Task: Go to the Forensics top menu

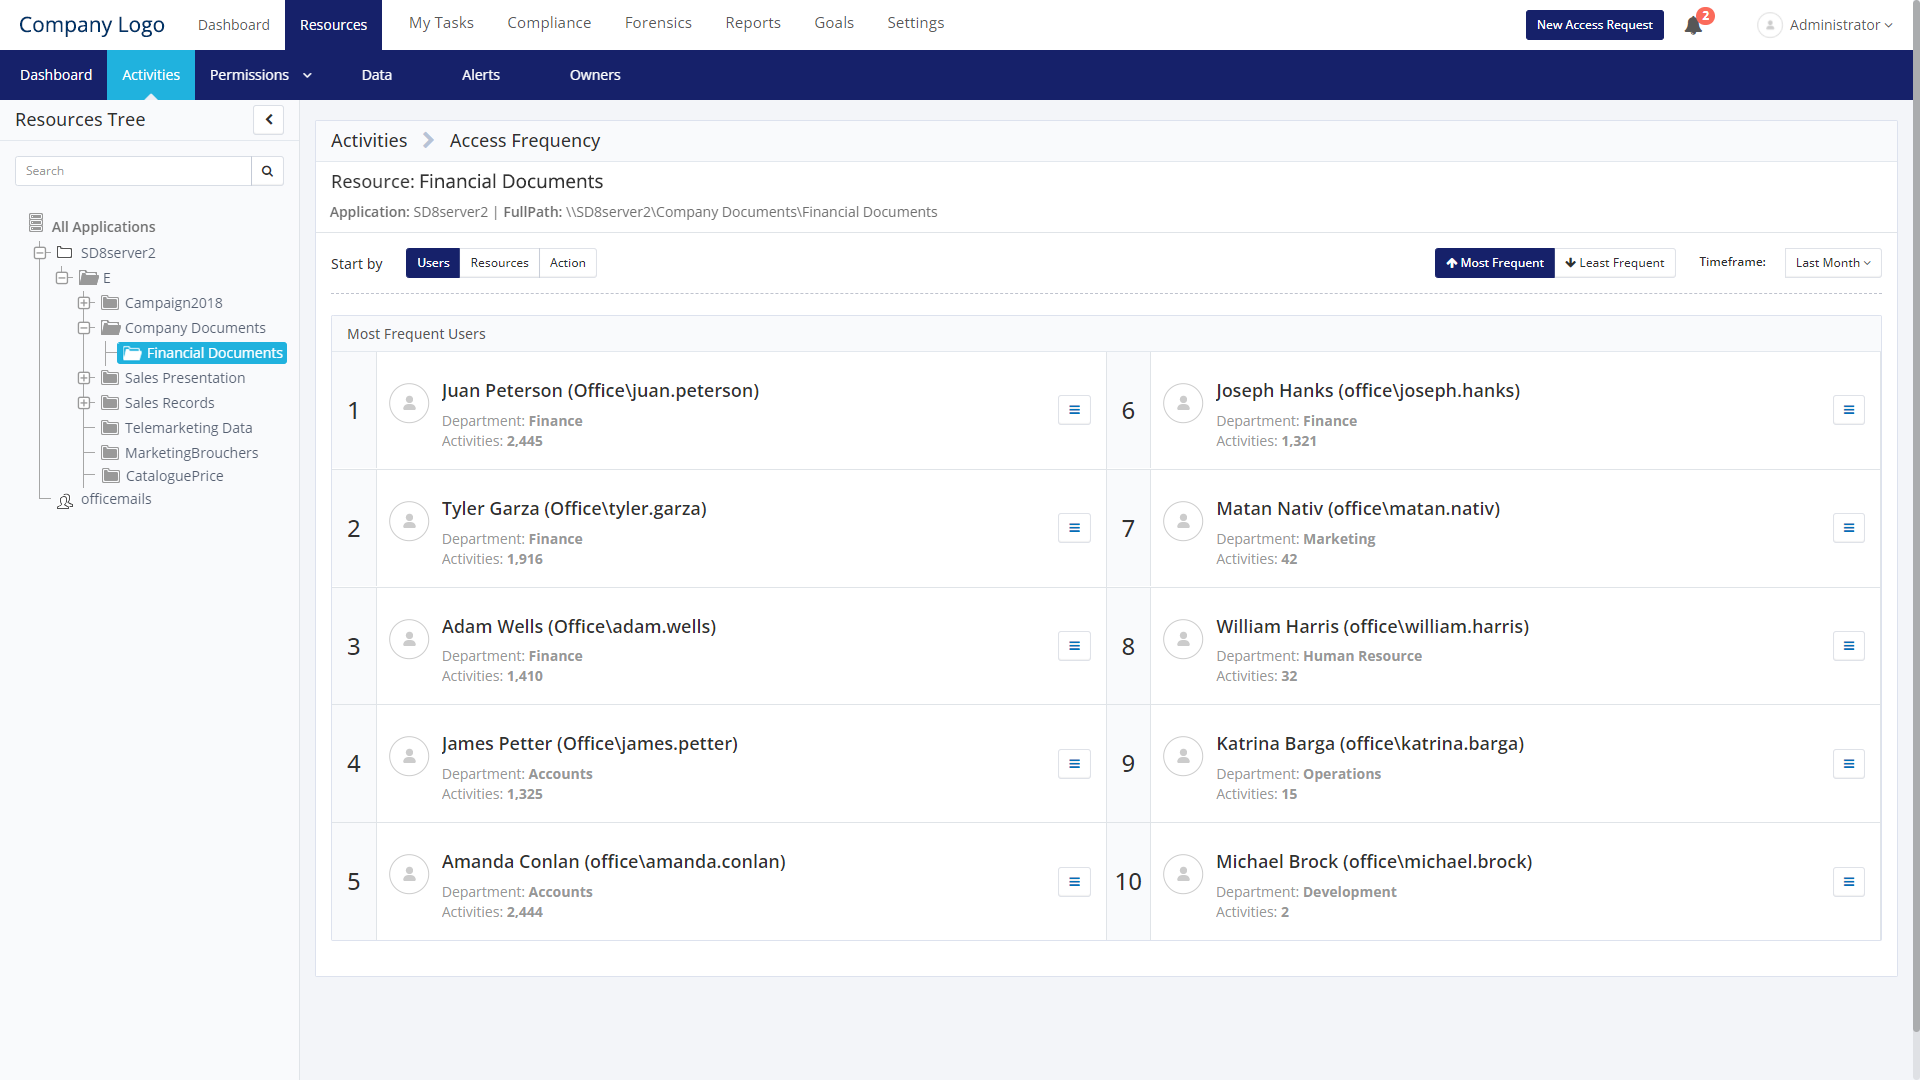Action: [658, 23]
